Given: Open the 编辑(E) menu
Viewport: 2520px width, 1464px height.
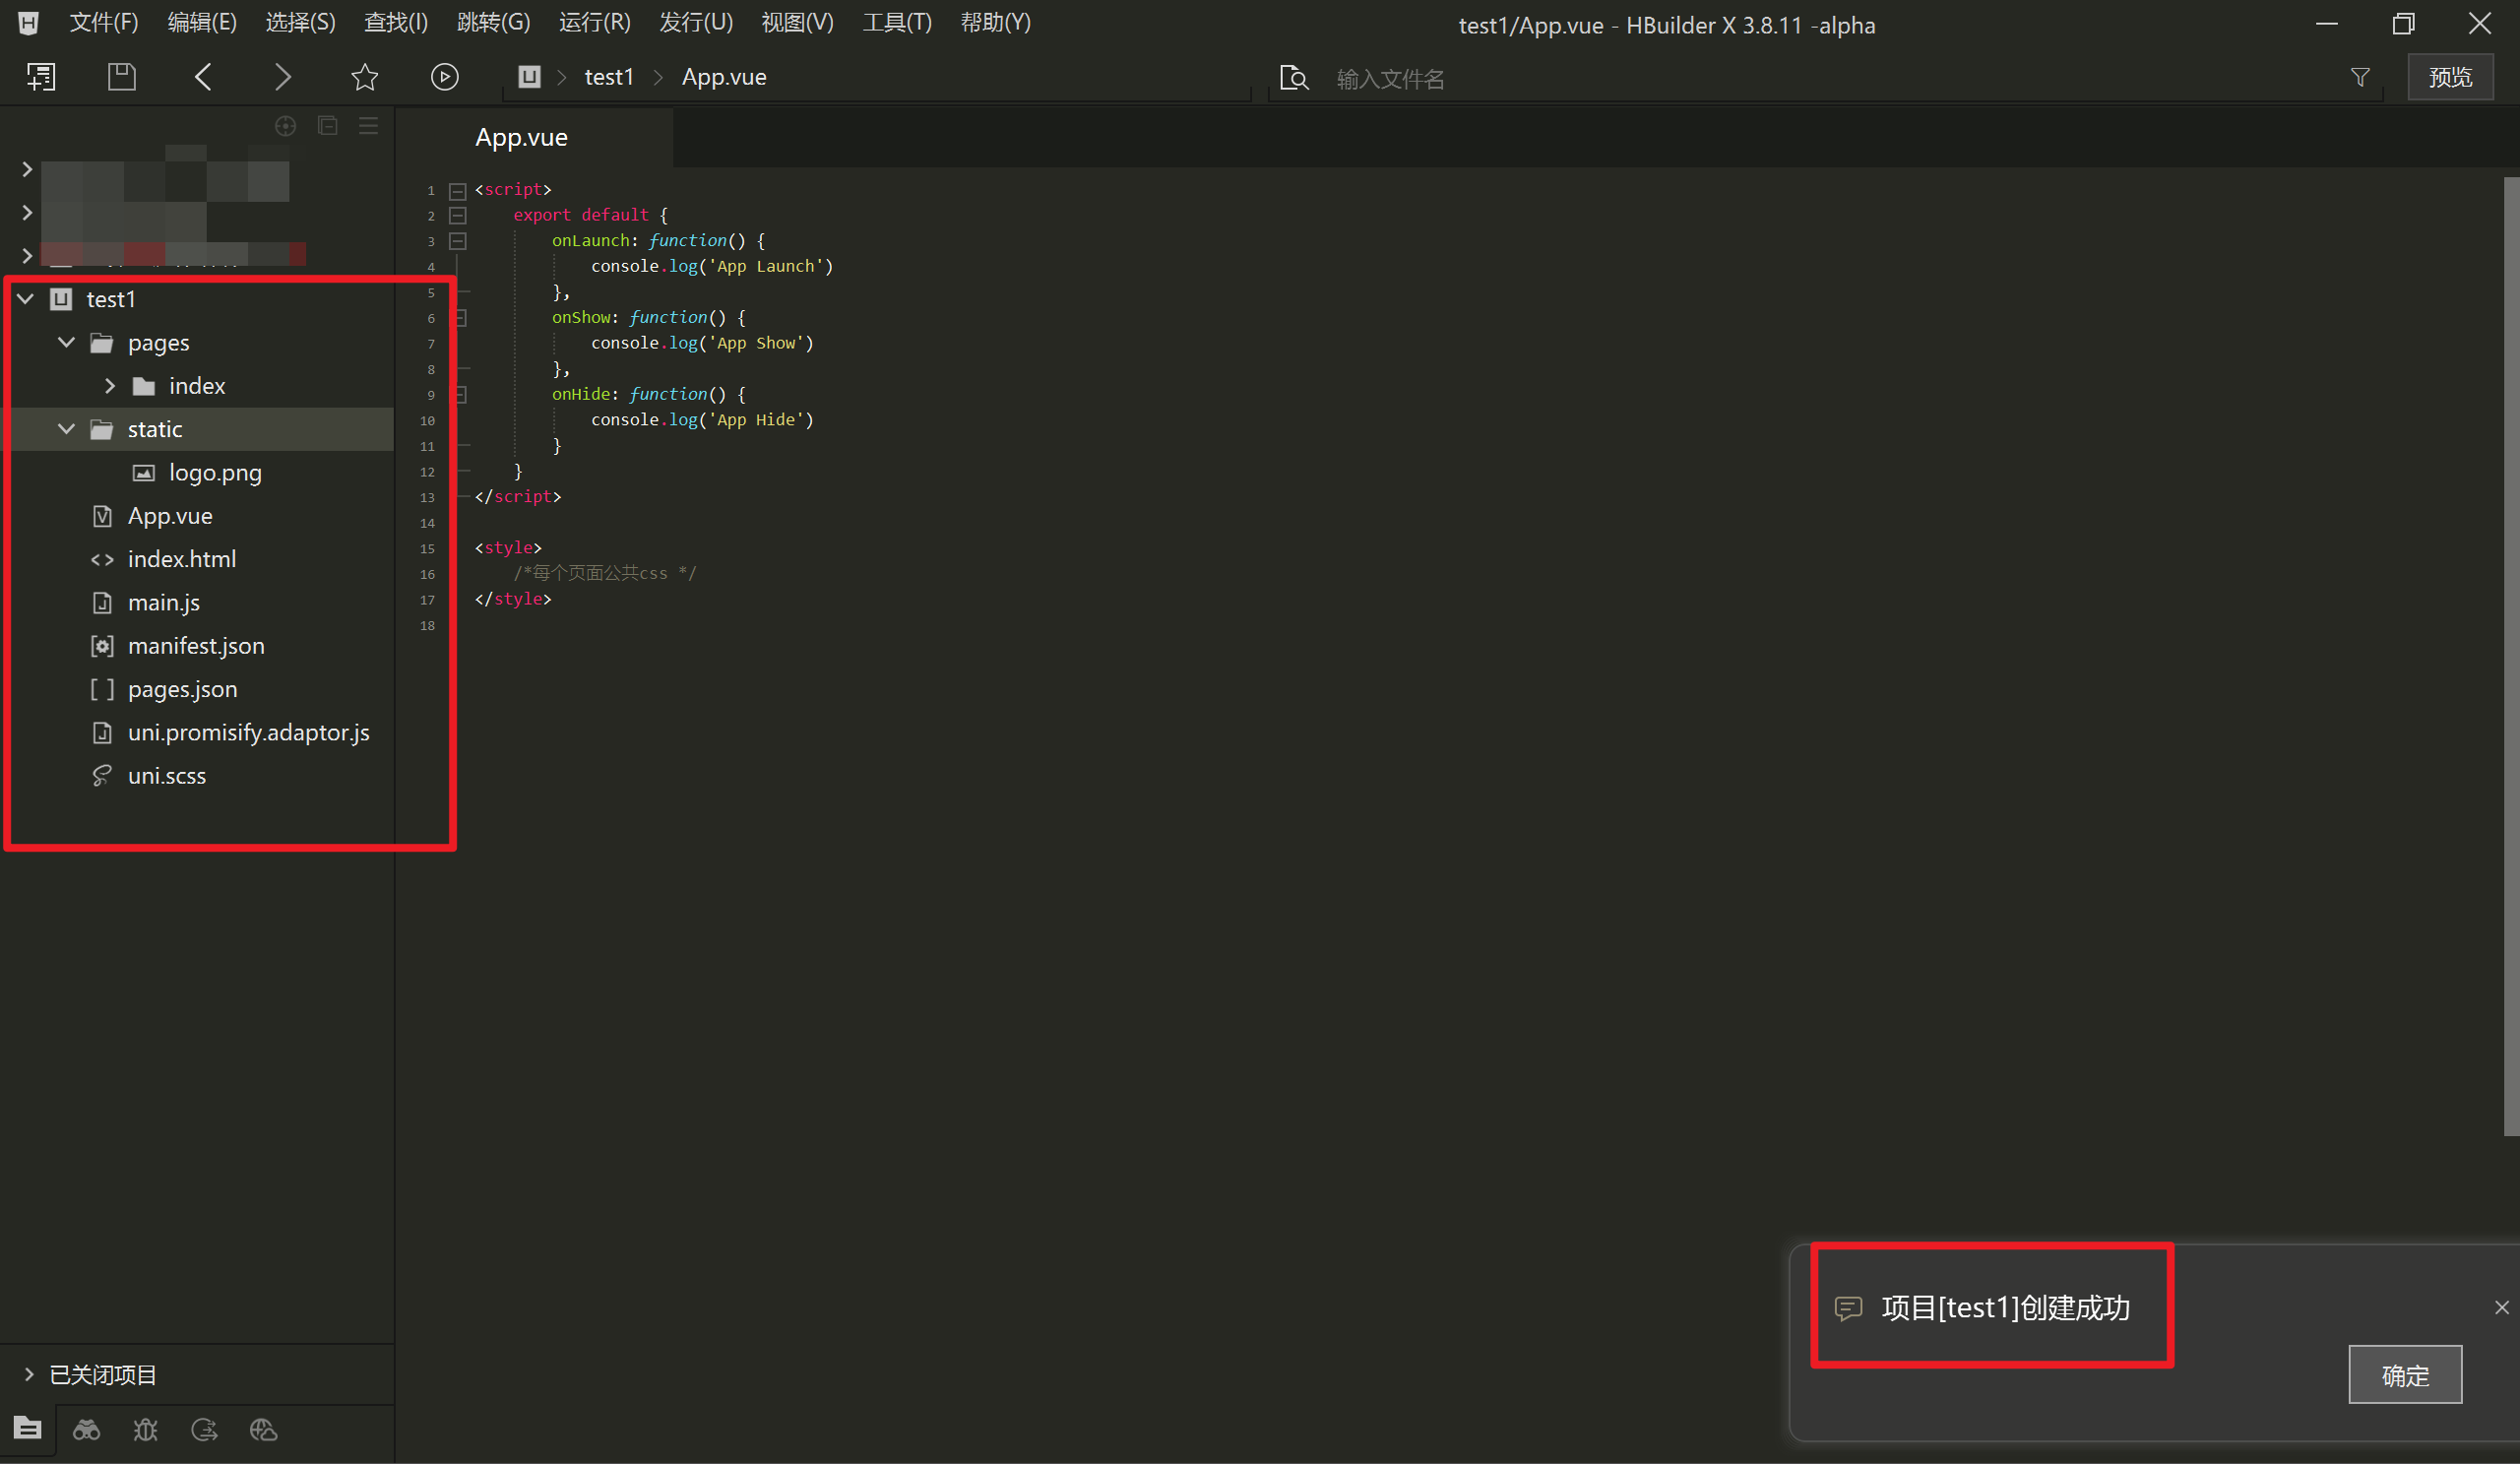Looking at the screenshot, I should pos(202,23).
